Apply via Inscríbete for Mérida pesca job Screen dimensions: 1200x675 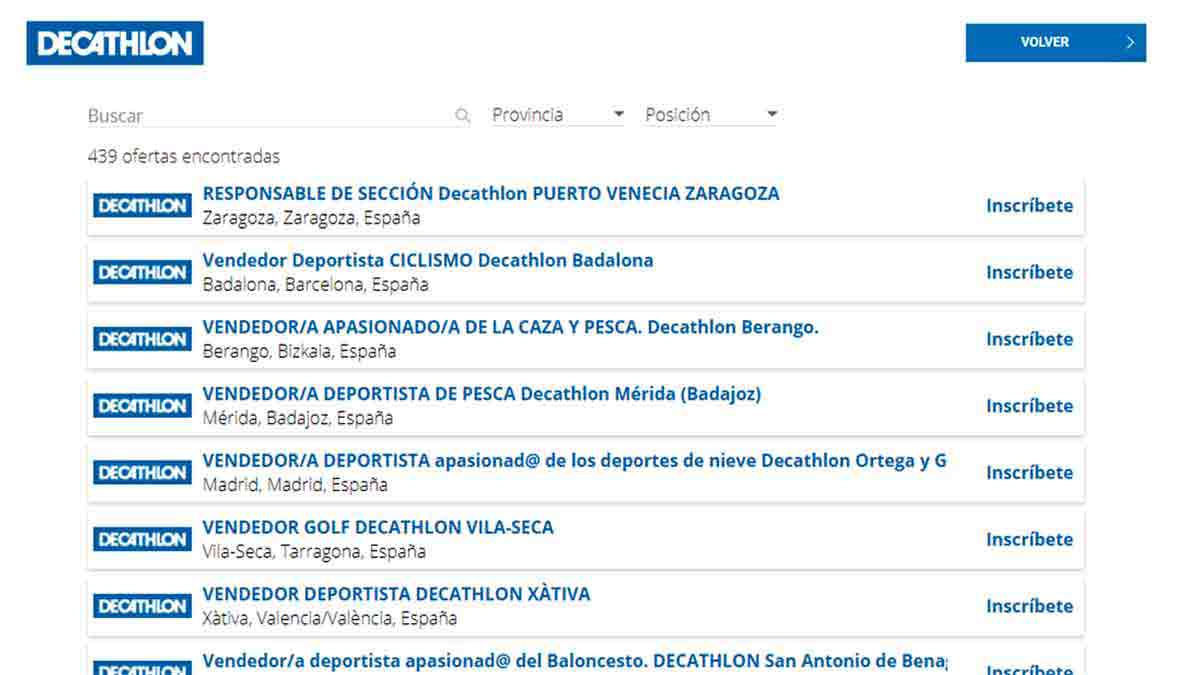pyautogui.click(x=1029, y=406)
